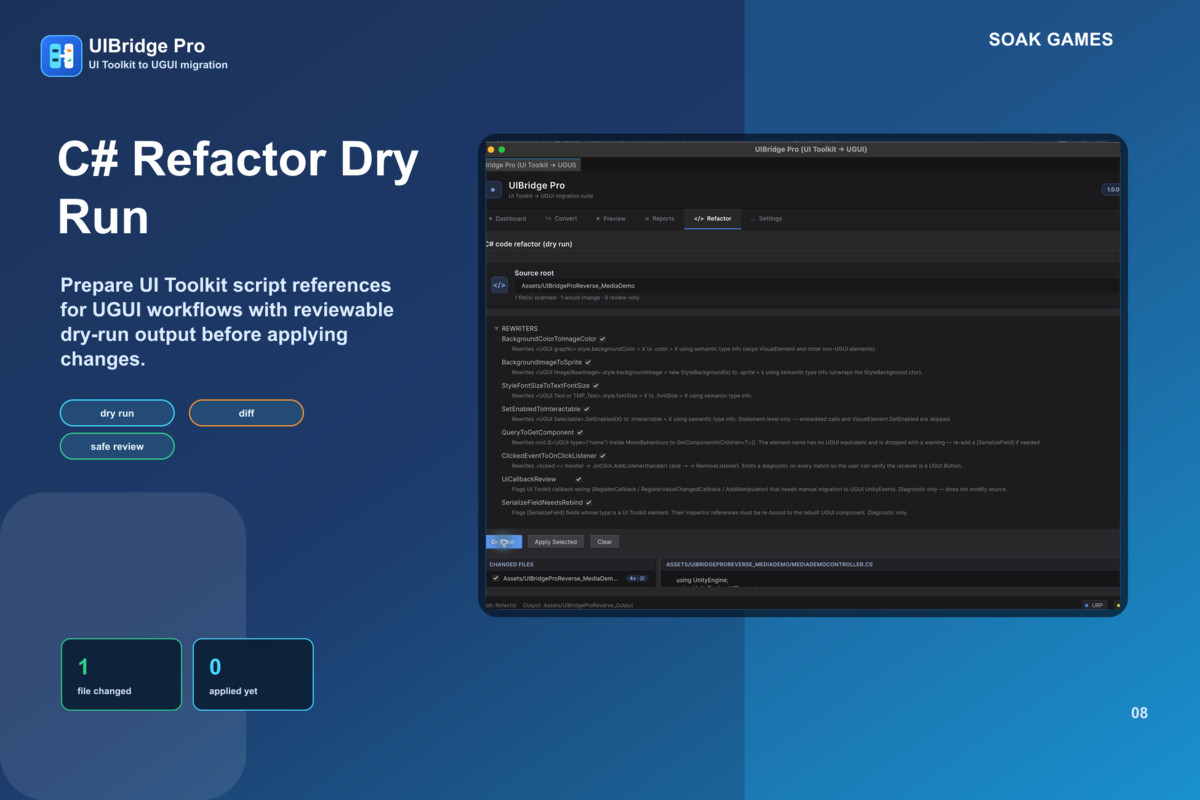The height and width of the screenshot is (800, 1200).
Task: Click the 'using UnityEngine;' code line
Action: pyautogui.click(x=702, y=580)
